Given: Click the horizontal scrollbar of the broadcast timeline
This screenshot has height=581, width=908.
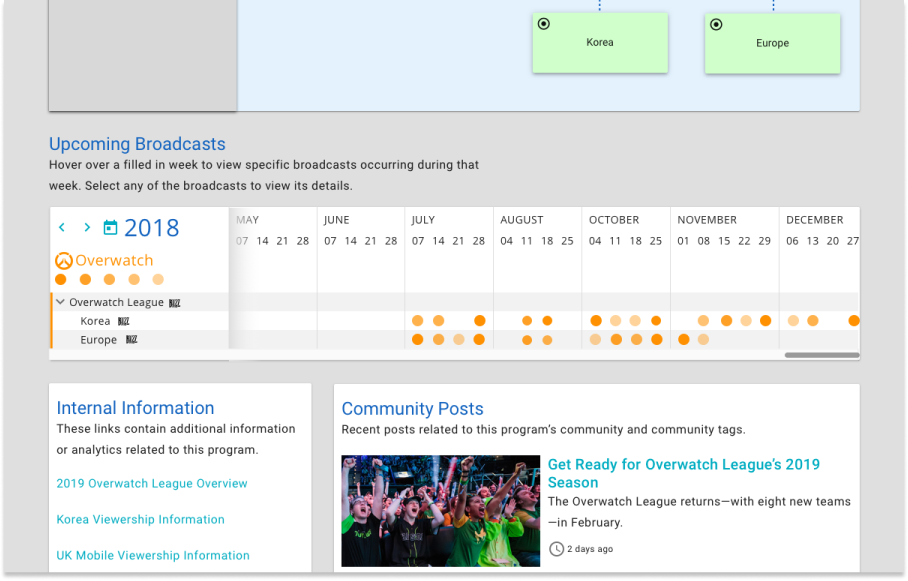Looking at the screenshot, I should tap(822, 355).
